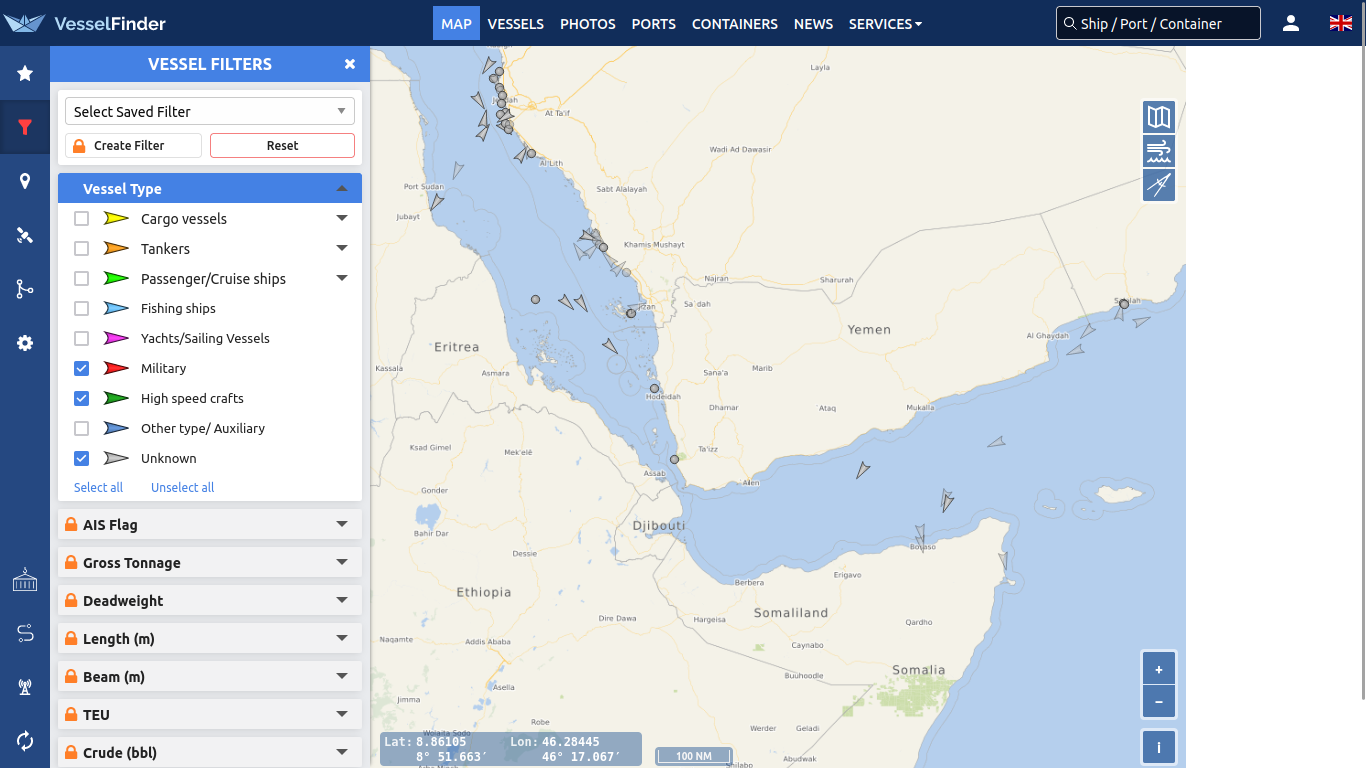The image size is (1366, 768).
Task: Check the Tankers checkbox
Action: click(82, 248)
